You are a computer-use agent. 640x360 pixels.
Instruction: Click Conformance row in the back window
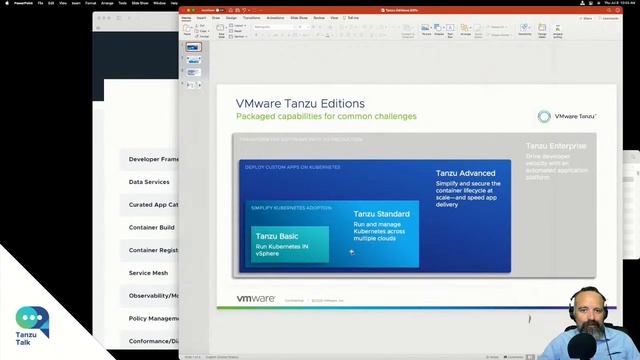click(149, 341)
